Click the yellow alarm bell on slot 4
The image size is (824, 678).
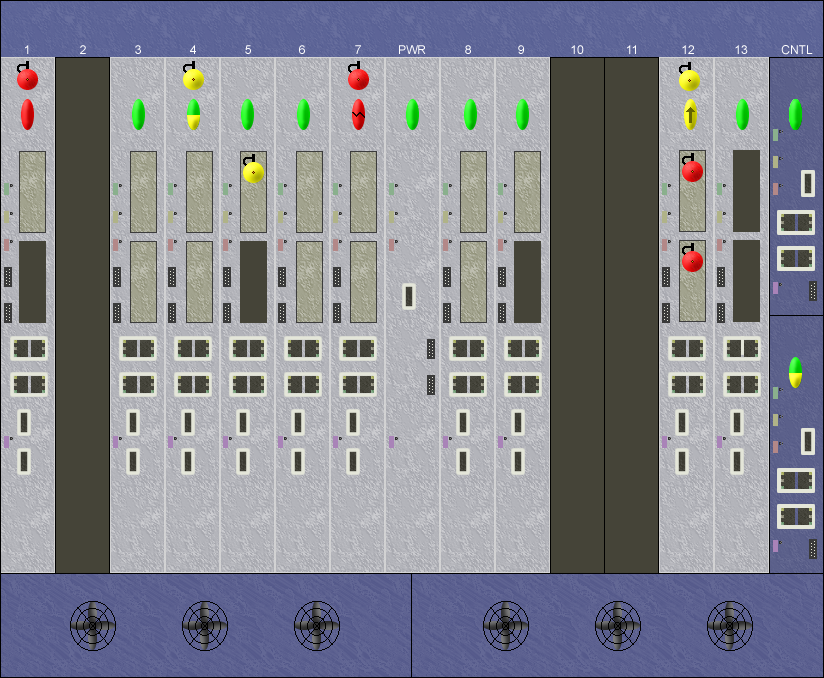[x=193, y=79]
